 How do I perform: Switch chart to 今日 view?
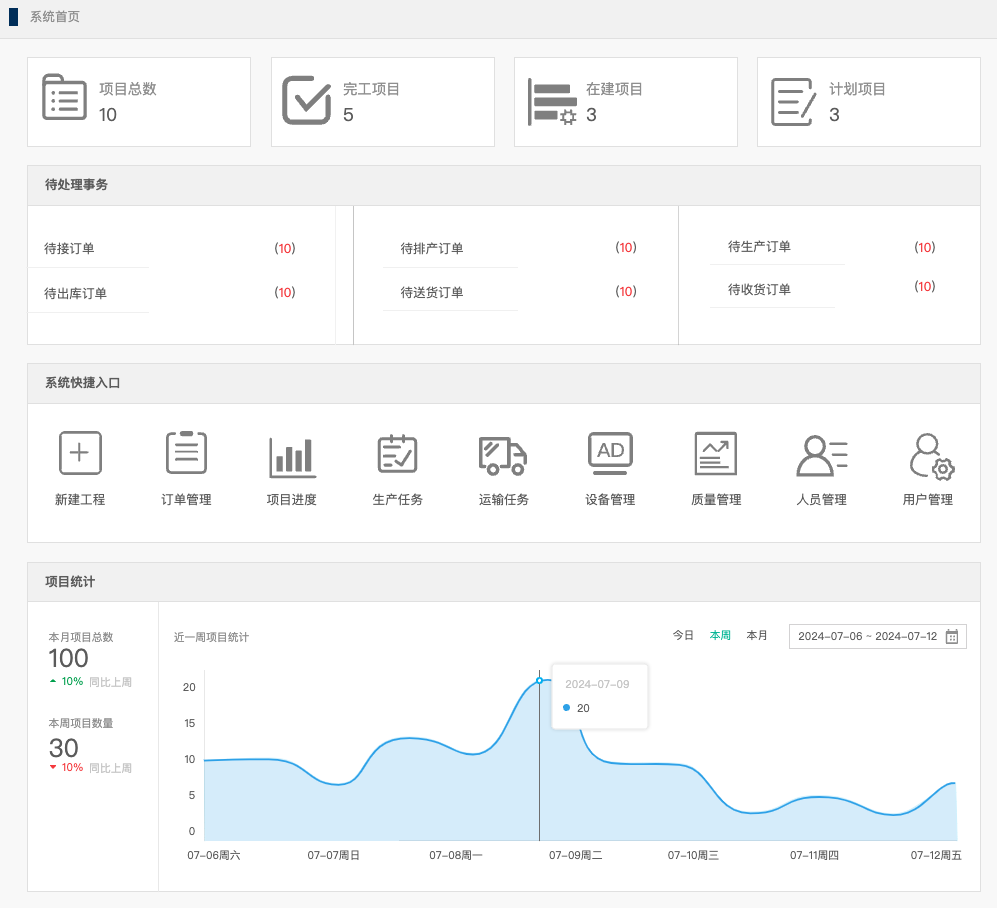tap(683, 636)
